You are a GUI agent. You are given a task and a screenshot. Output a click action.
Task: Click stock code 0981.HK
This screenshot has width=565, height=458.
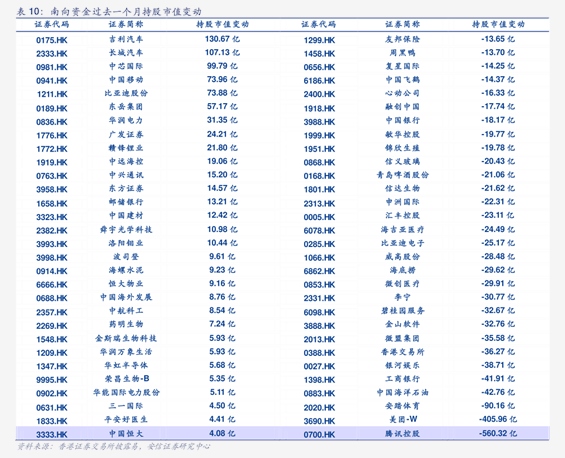(52, 67)
